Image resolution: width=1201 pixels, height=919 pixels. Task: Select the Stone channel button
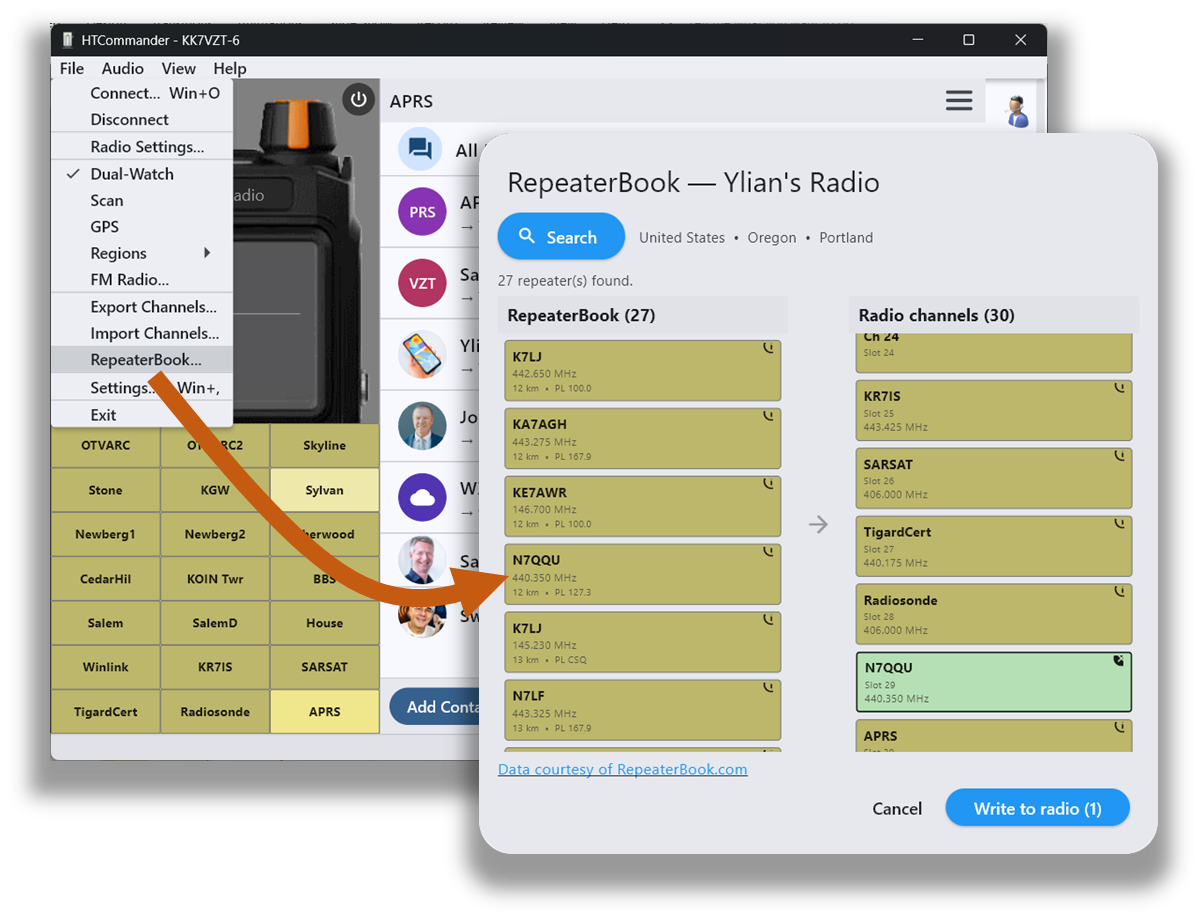click(105, 490)
